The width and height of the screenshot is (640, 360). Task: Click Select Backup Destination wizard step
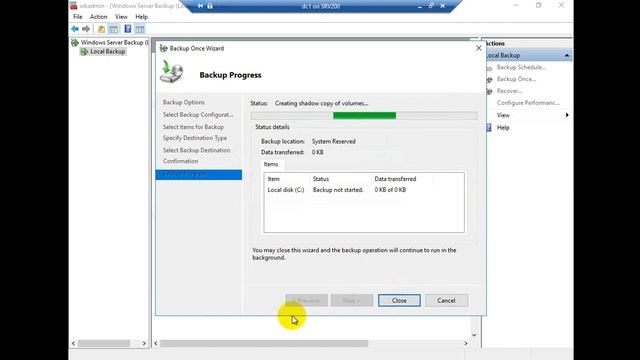coord(196,150)
